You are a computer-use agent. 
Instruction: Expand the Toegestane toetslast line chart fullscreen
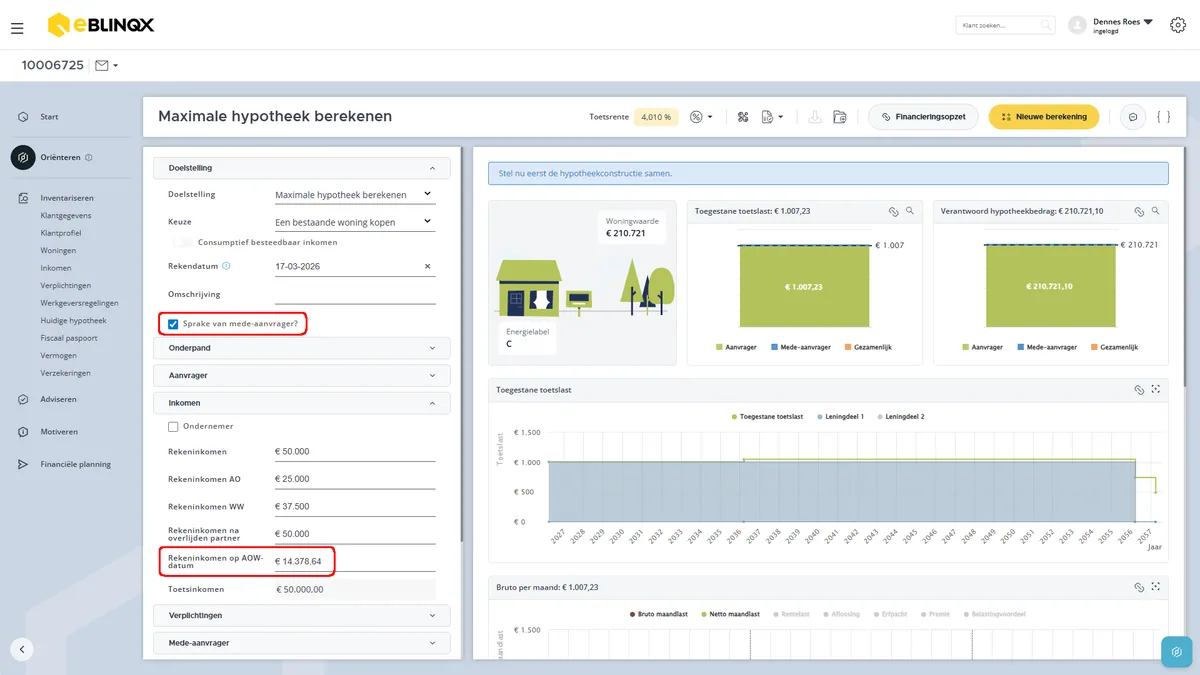1155,389
